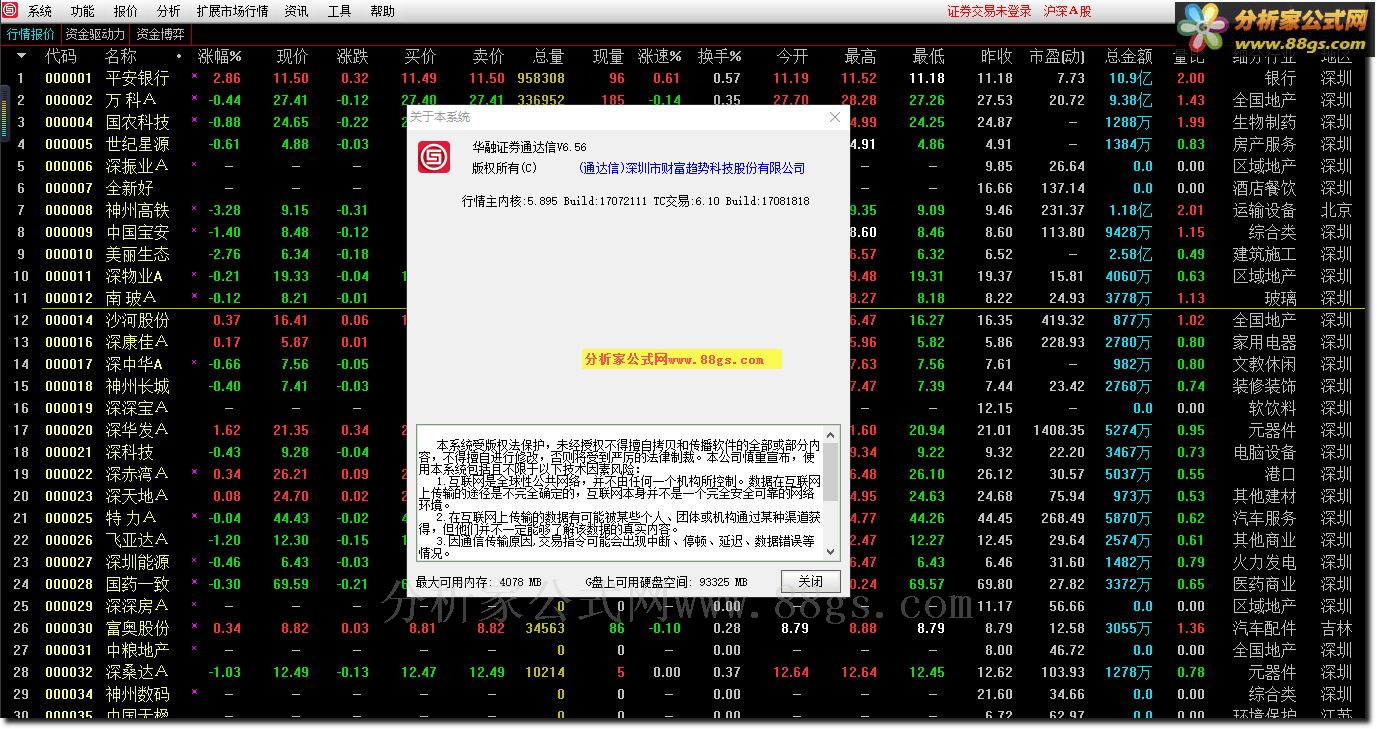Close the About dialog with the X icon
Screen dimensions: 1377x729
pos(835,117)
